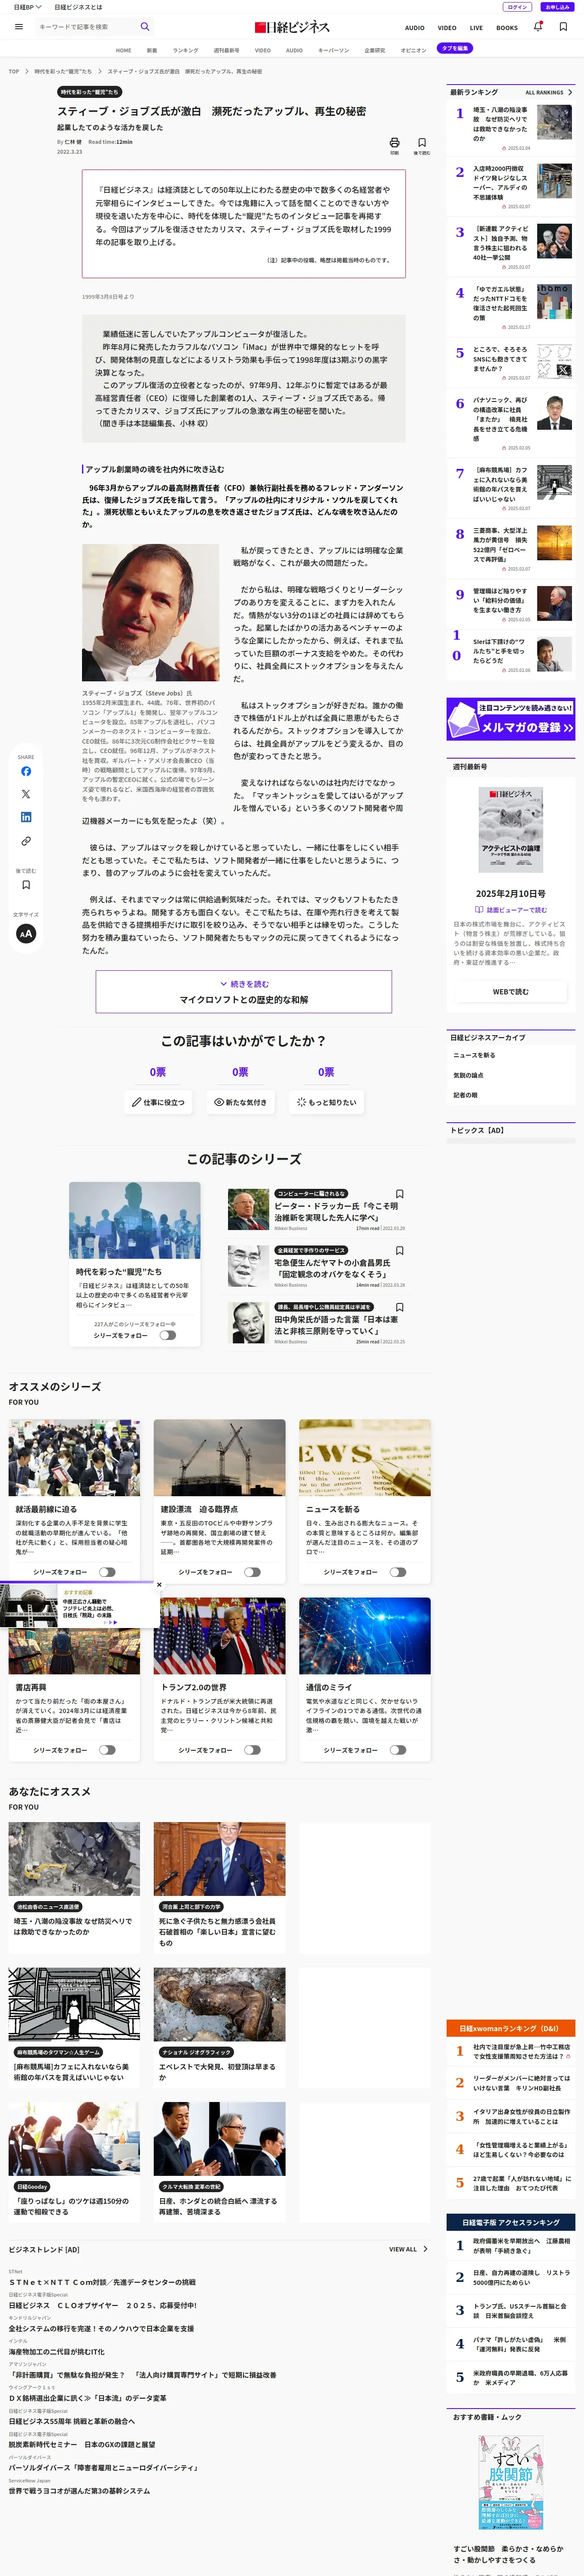
Task: Select the キーパーソン navigation tab
Action: 333,49
